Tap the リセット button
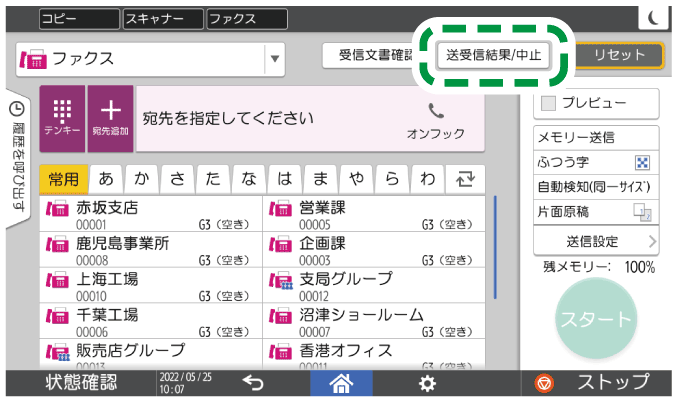 click(619, 55)
